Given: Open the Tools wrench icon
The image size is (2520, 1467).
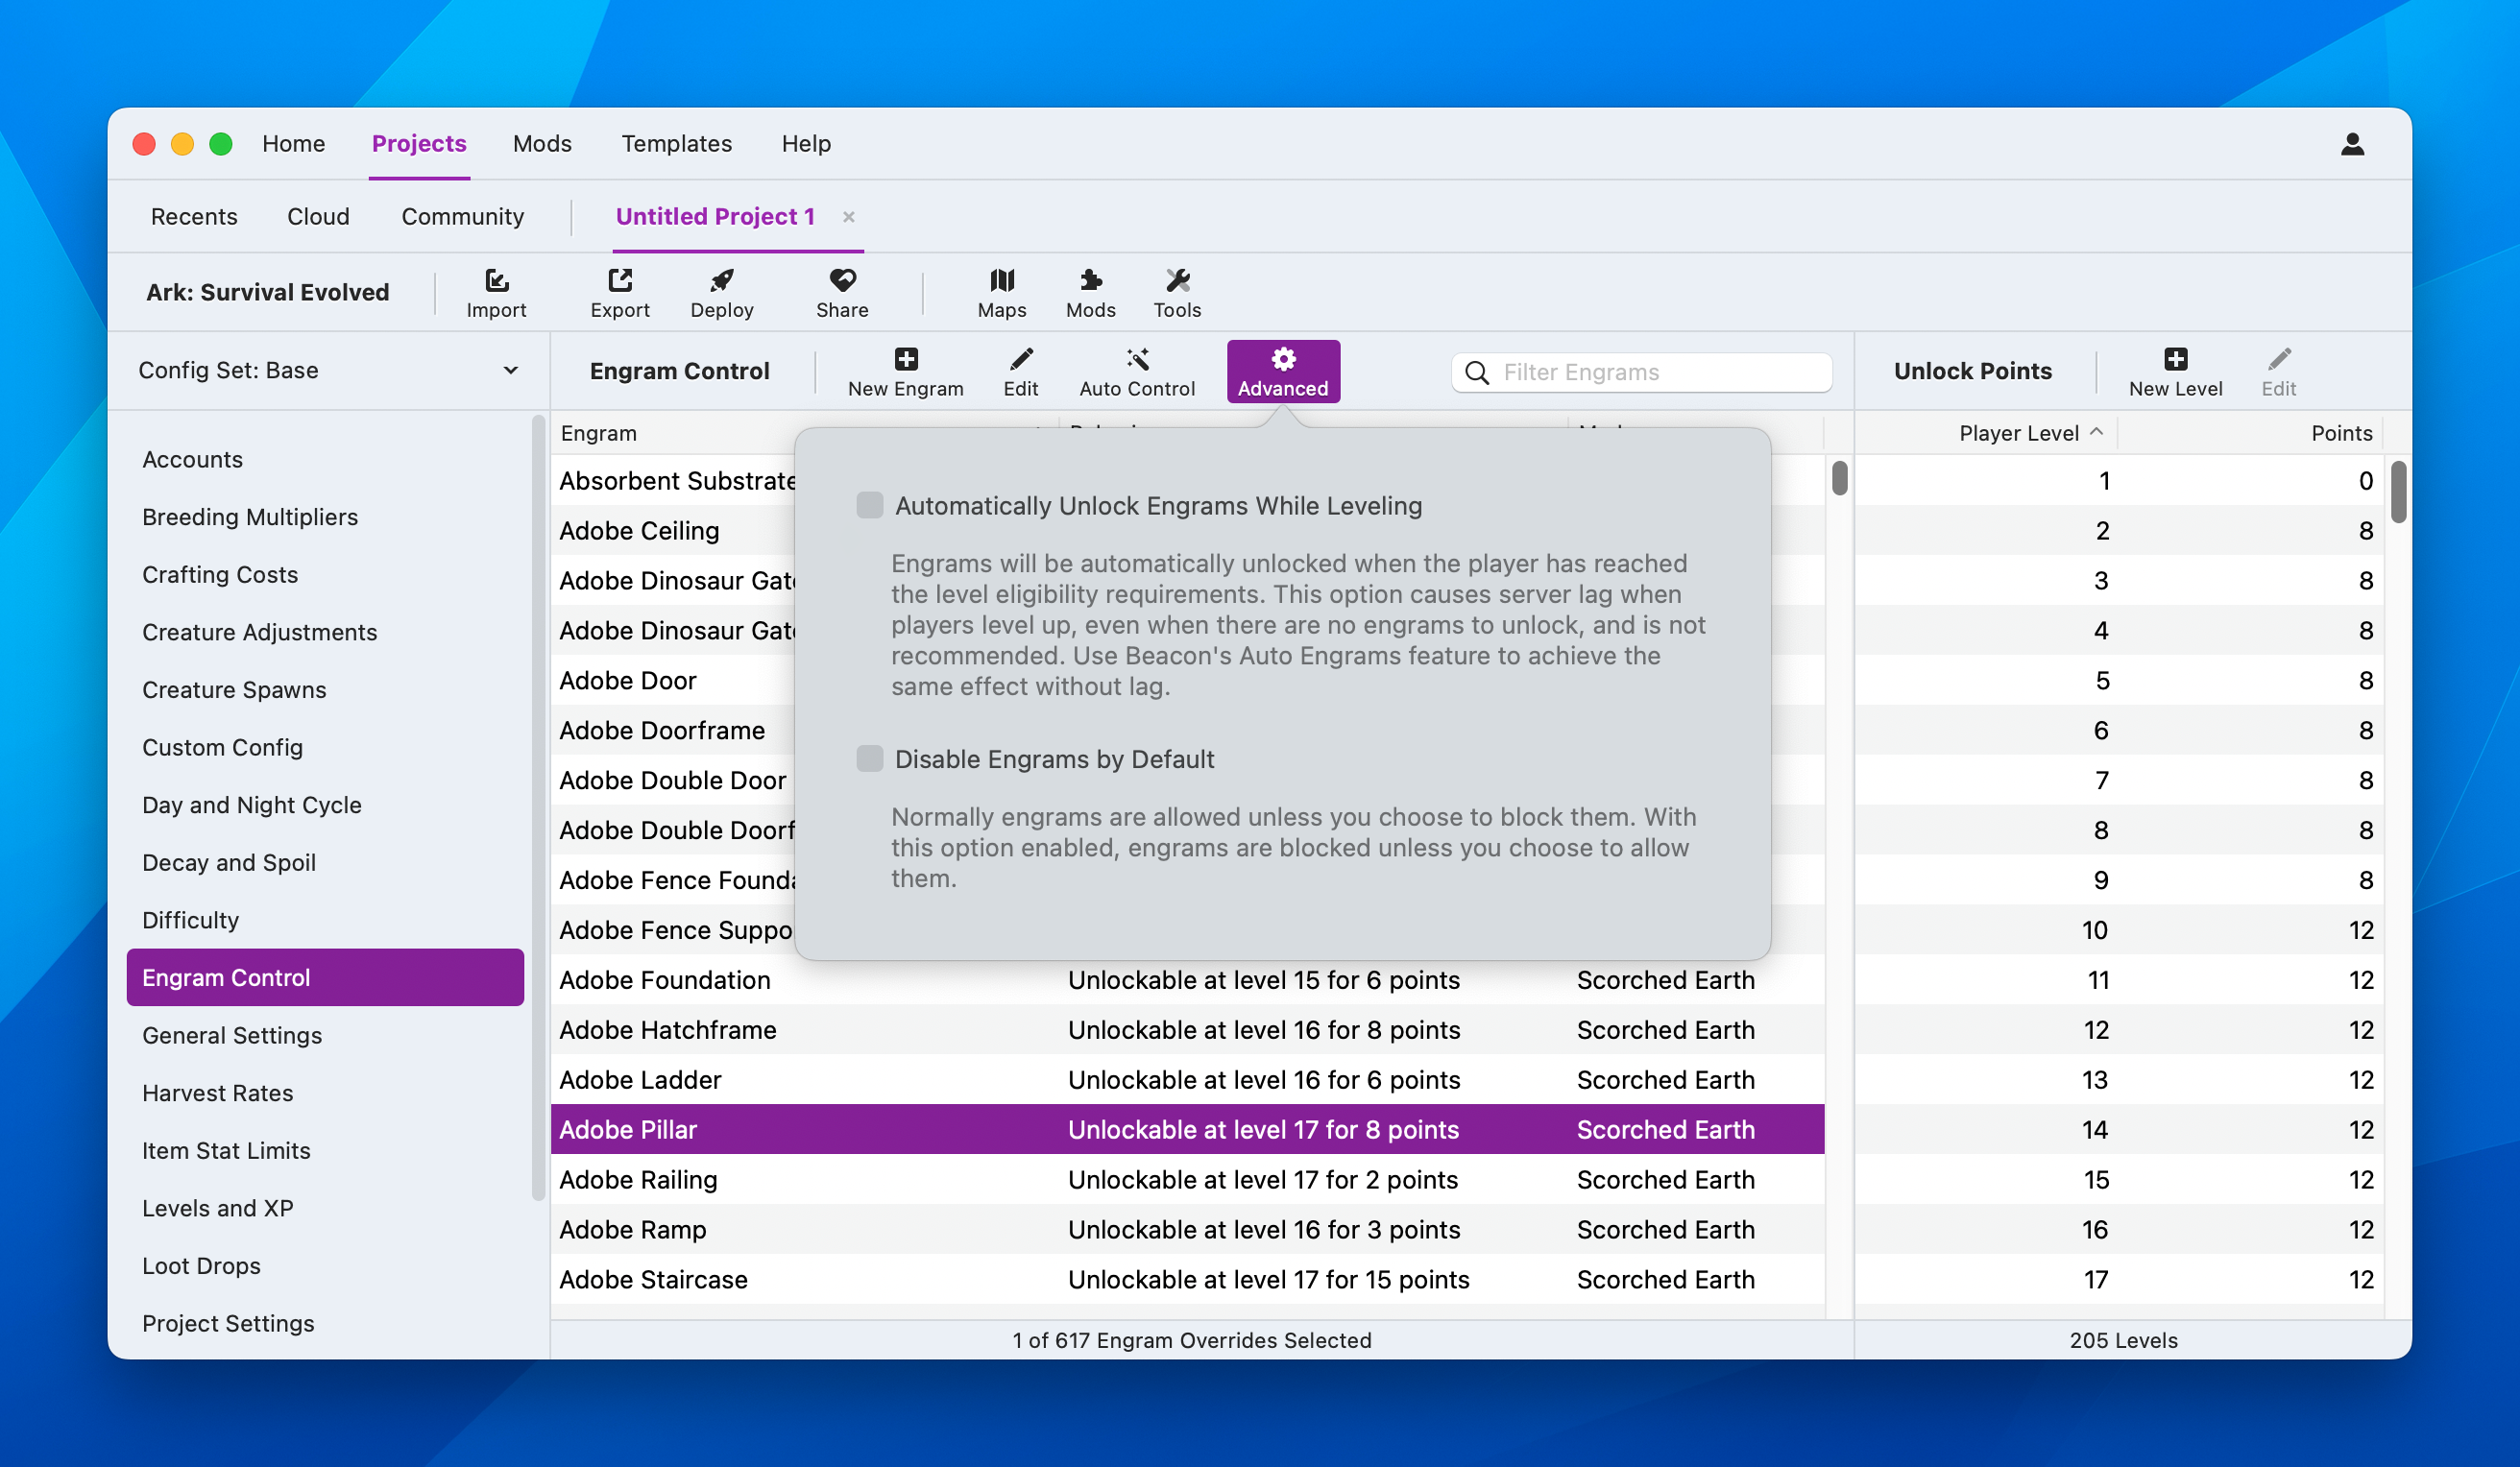Looking at the screenshot, I should click(1177, 281).
